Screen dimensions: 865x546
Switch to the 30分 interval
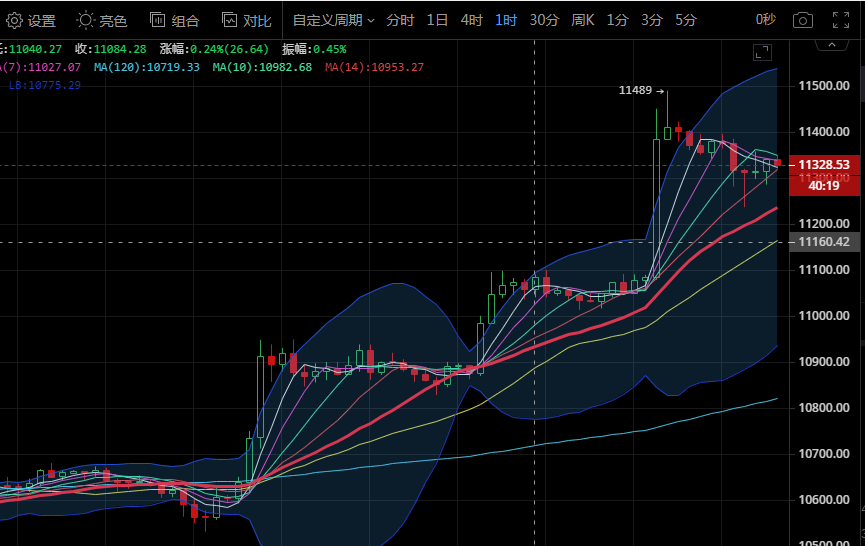pyautogui.click(x=544, y=20)
